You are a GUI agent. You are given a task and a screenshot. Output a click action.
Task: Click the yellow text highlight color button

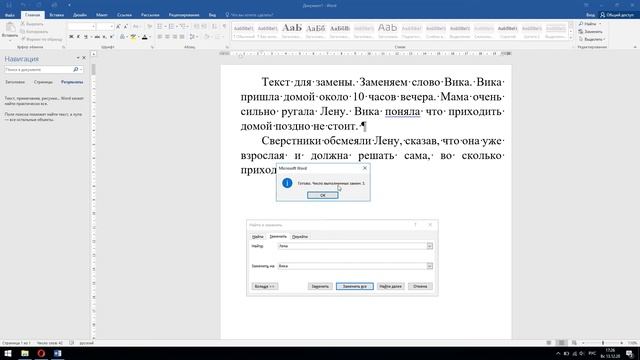(x=133, y=37)
